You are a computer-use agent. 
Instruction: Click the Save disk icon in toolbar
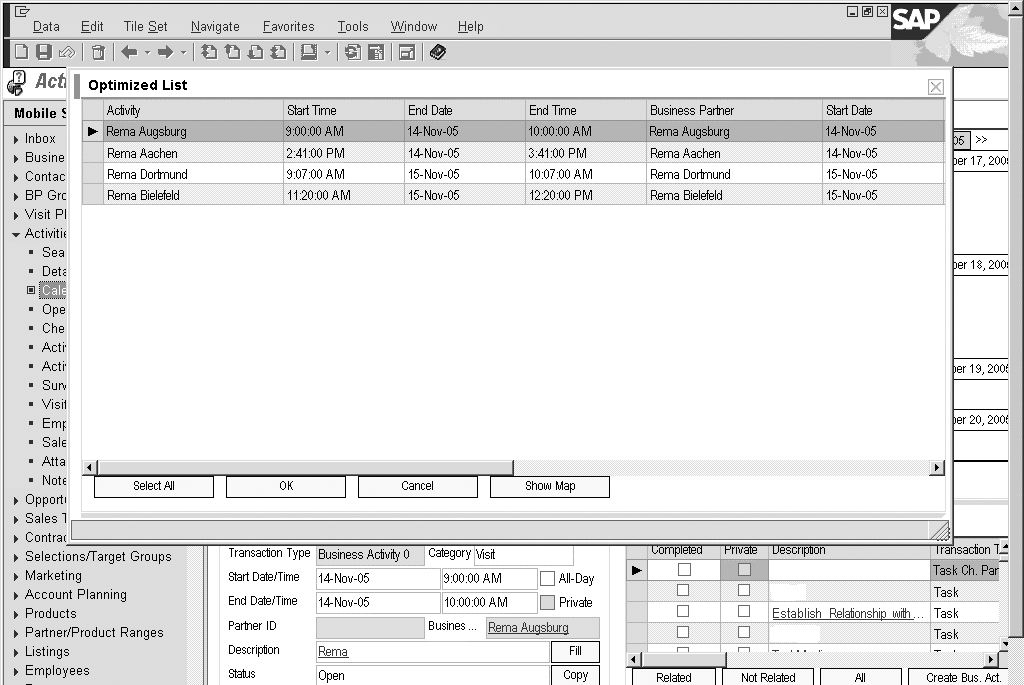point(43,52)
